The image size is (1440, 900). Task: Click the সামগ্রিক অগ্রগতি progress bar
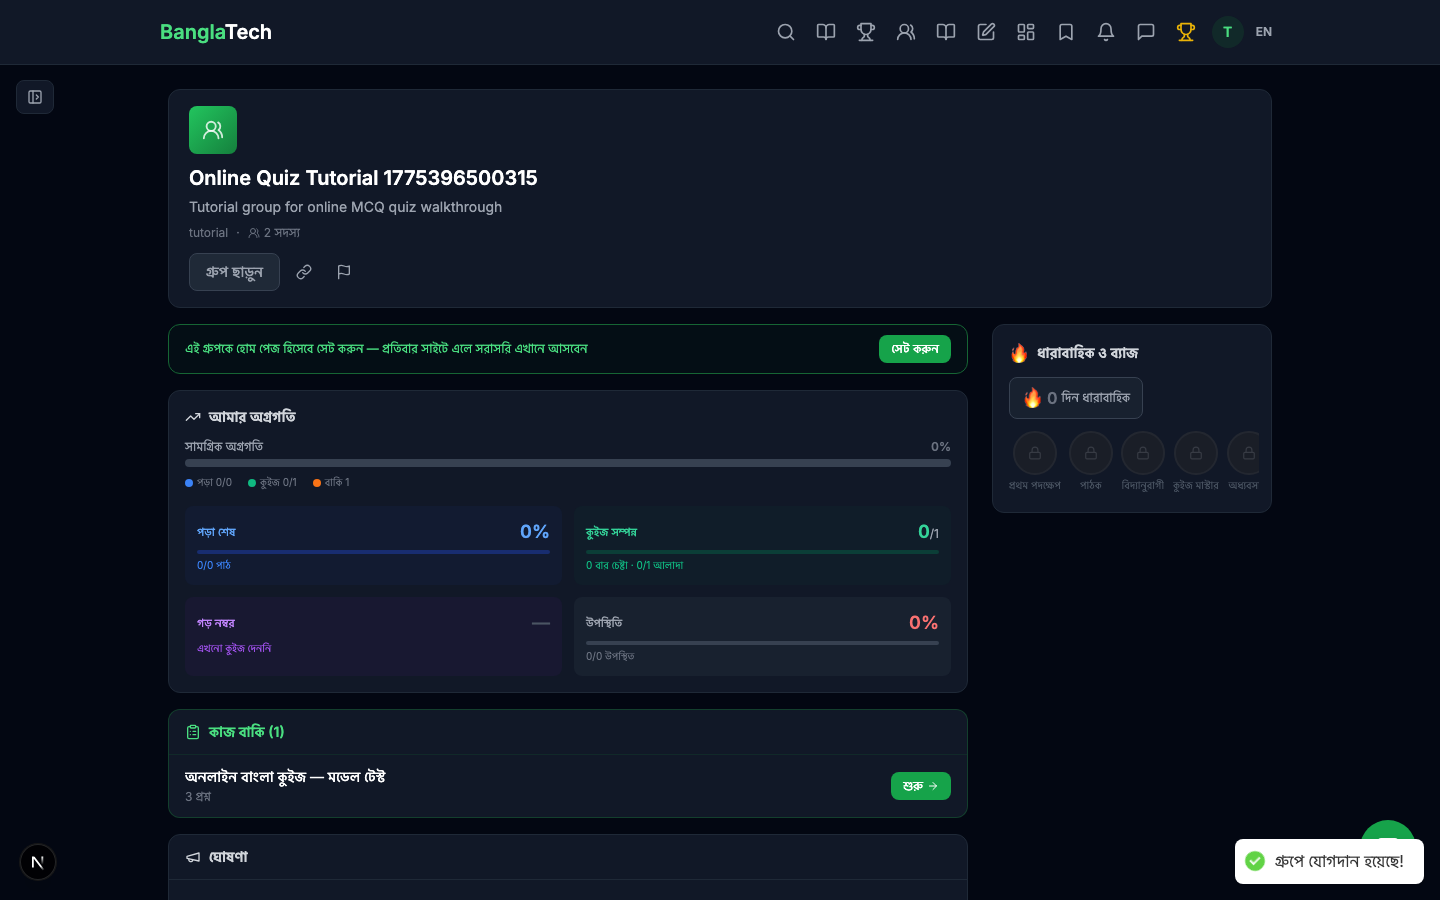[x=567, y=463]
